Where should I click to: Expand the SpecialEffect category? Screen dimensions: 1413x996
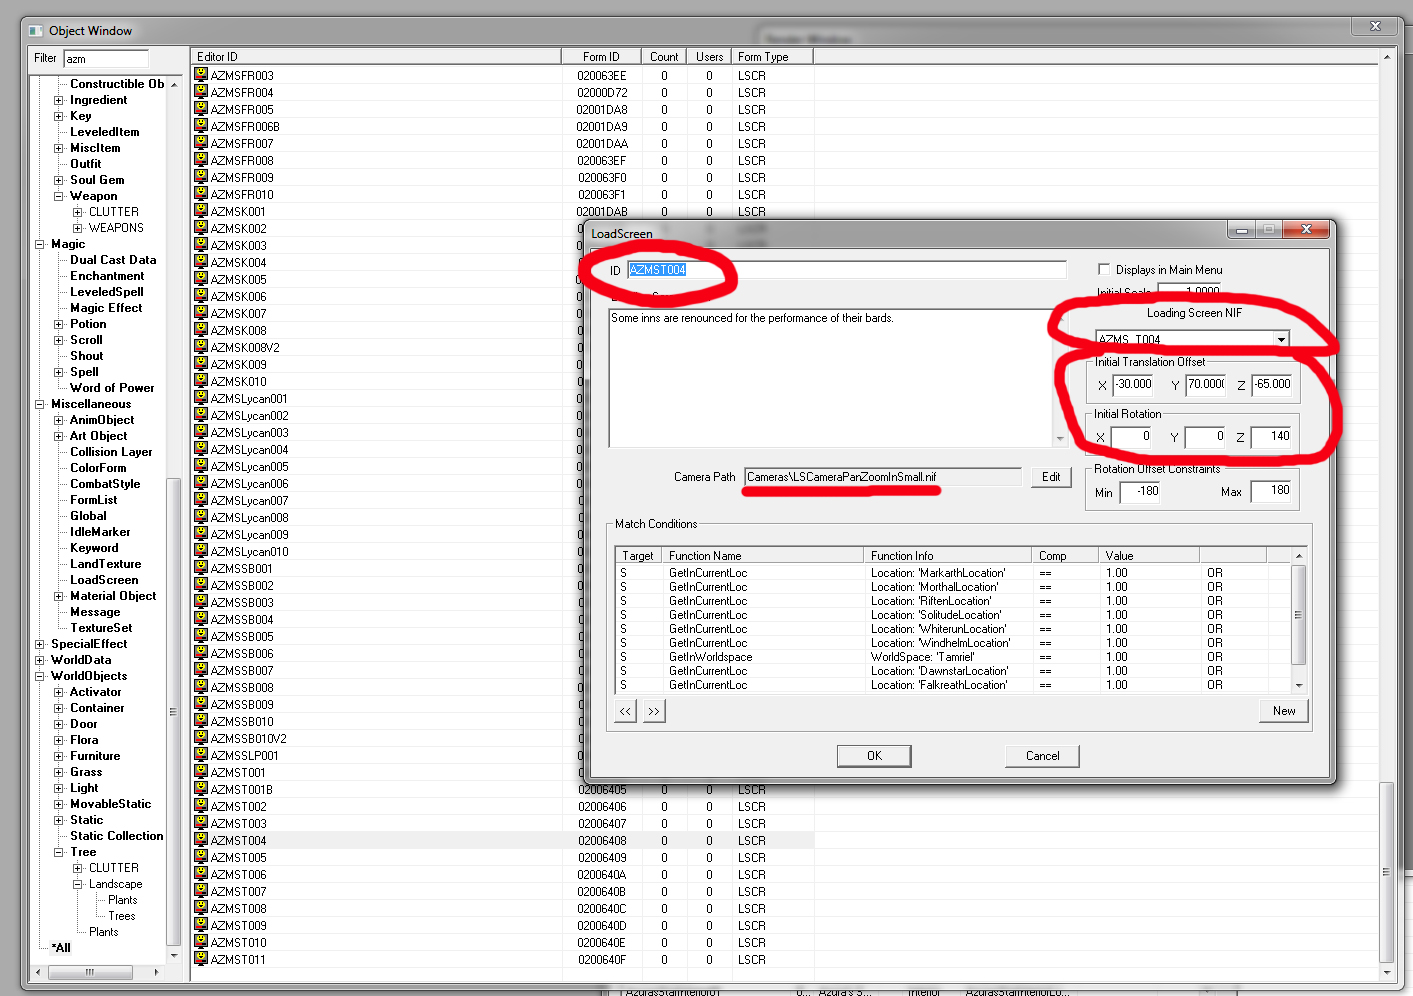tap(40, 644)
